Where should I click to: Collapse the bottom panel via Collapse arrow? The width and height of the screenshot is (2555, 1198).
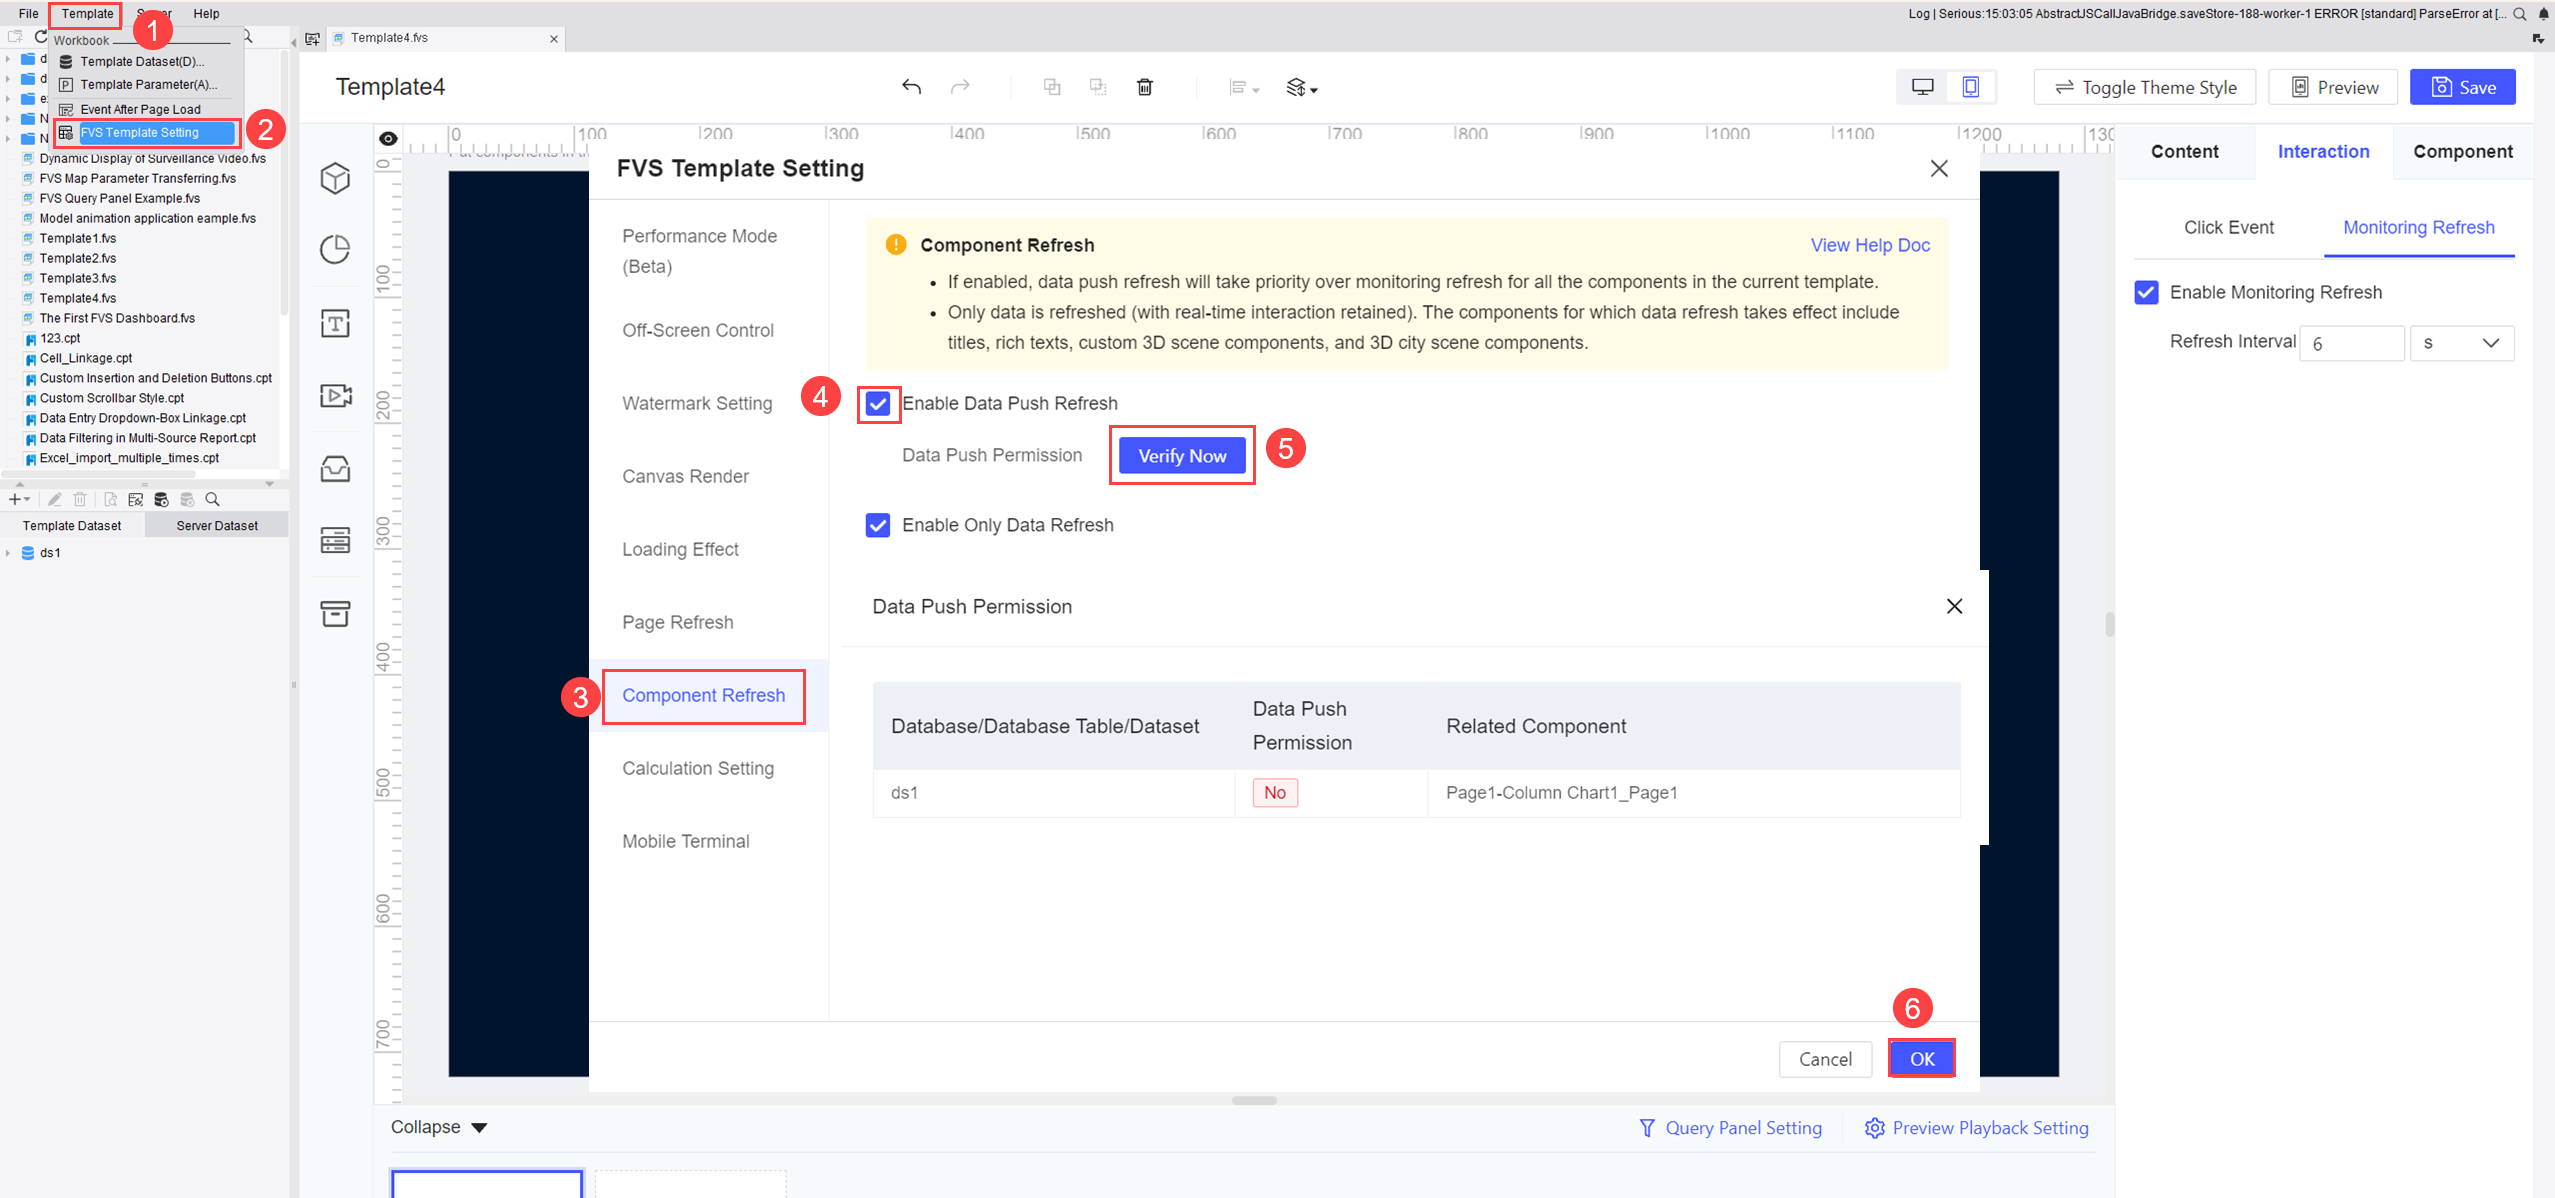pos(440,1127)
